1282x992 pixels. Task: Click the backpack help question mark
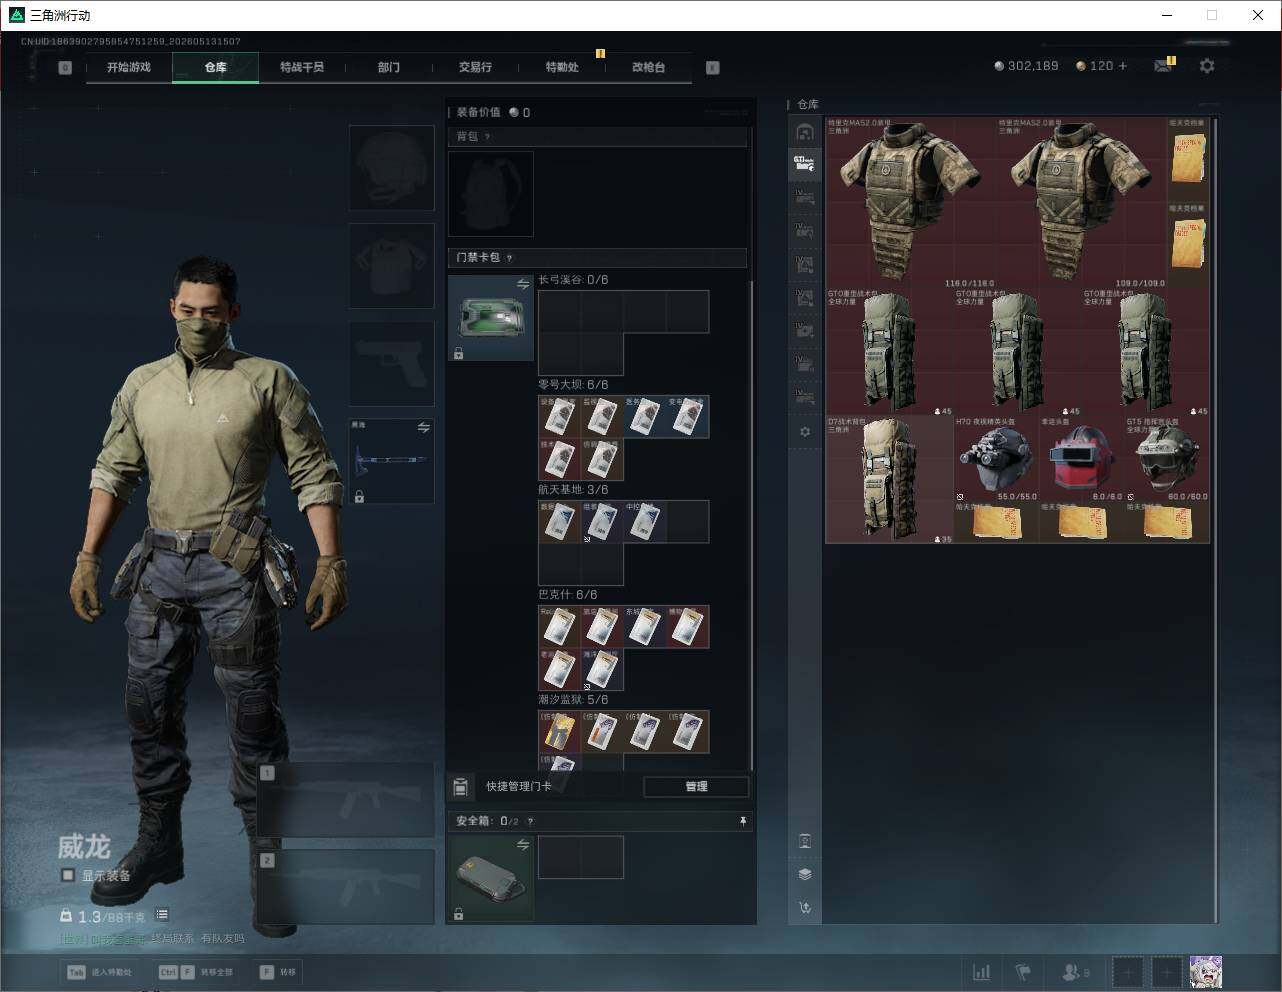[x=488, y=137]
